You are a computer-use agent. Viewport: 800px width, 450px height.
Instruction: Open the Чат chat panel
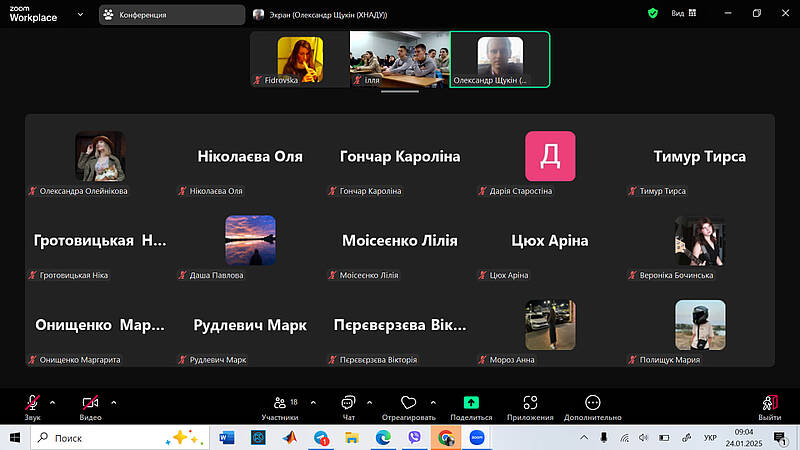pyautogui.click(x=348, y=405)
